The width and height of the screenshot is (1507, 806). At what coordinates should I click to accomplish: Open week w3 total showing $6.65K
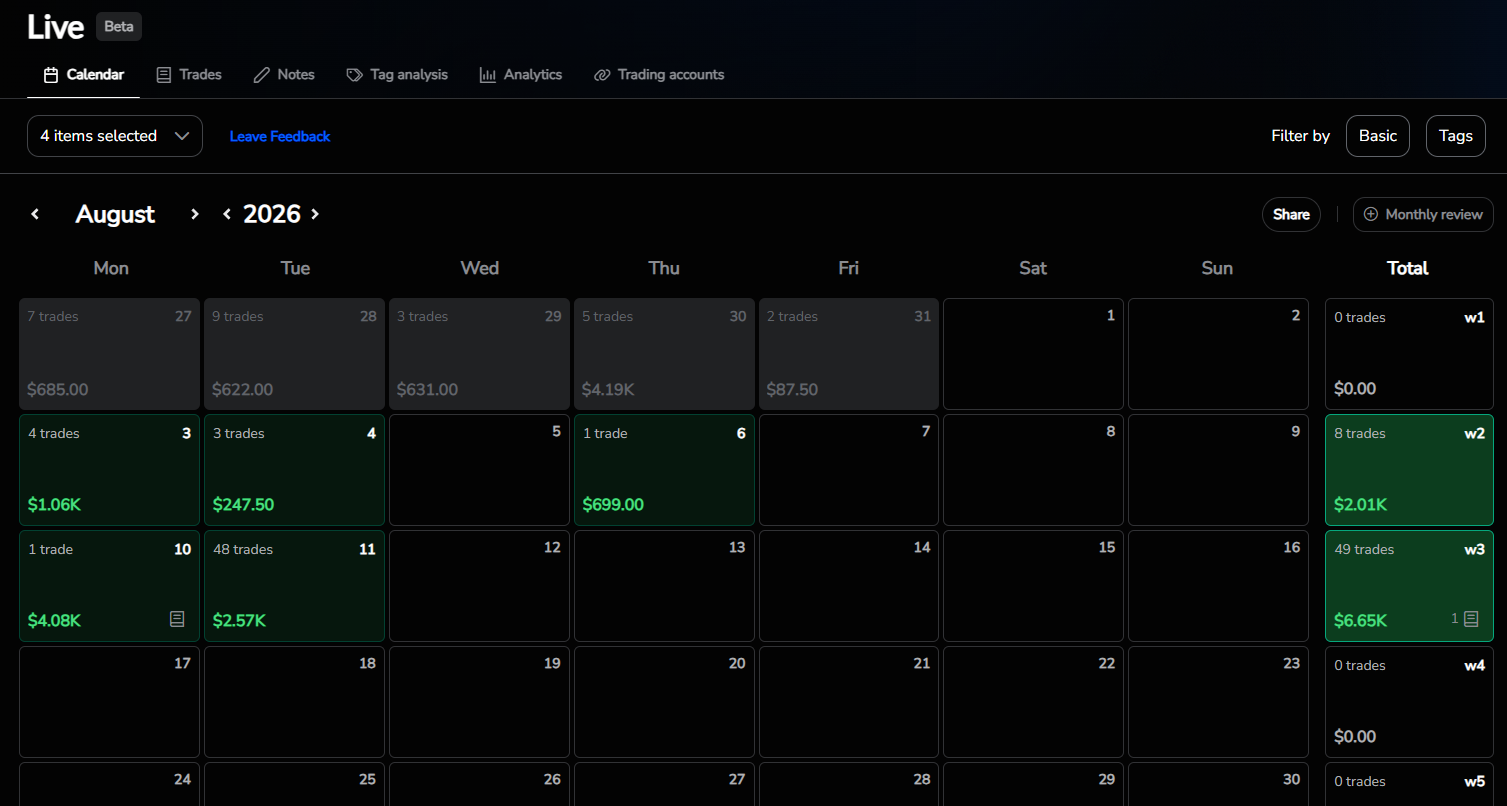[x=1409, y=586]
